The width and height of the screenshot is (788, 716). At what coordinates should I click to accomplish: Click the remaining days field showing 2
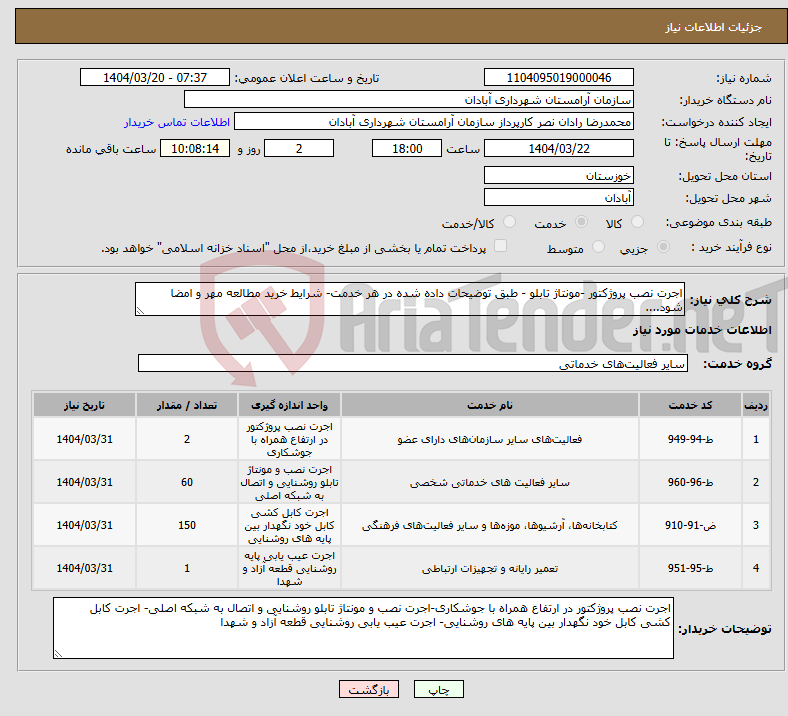click(x=299, y=148)
